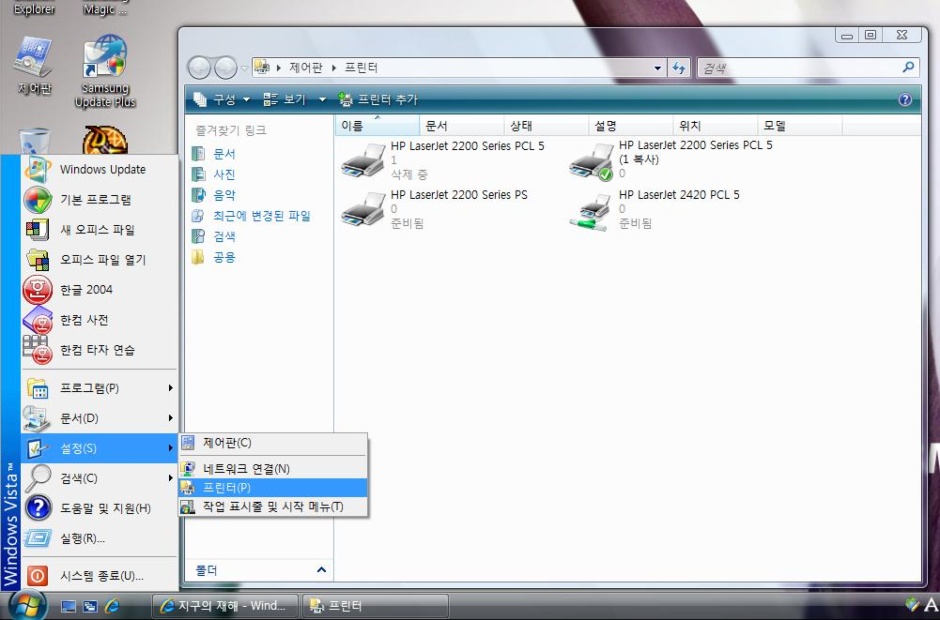Click 시스템 종료(U)...
The width and height of the screenshot is (940, 620).
[100, 576]
